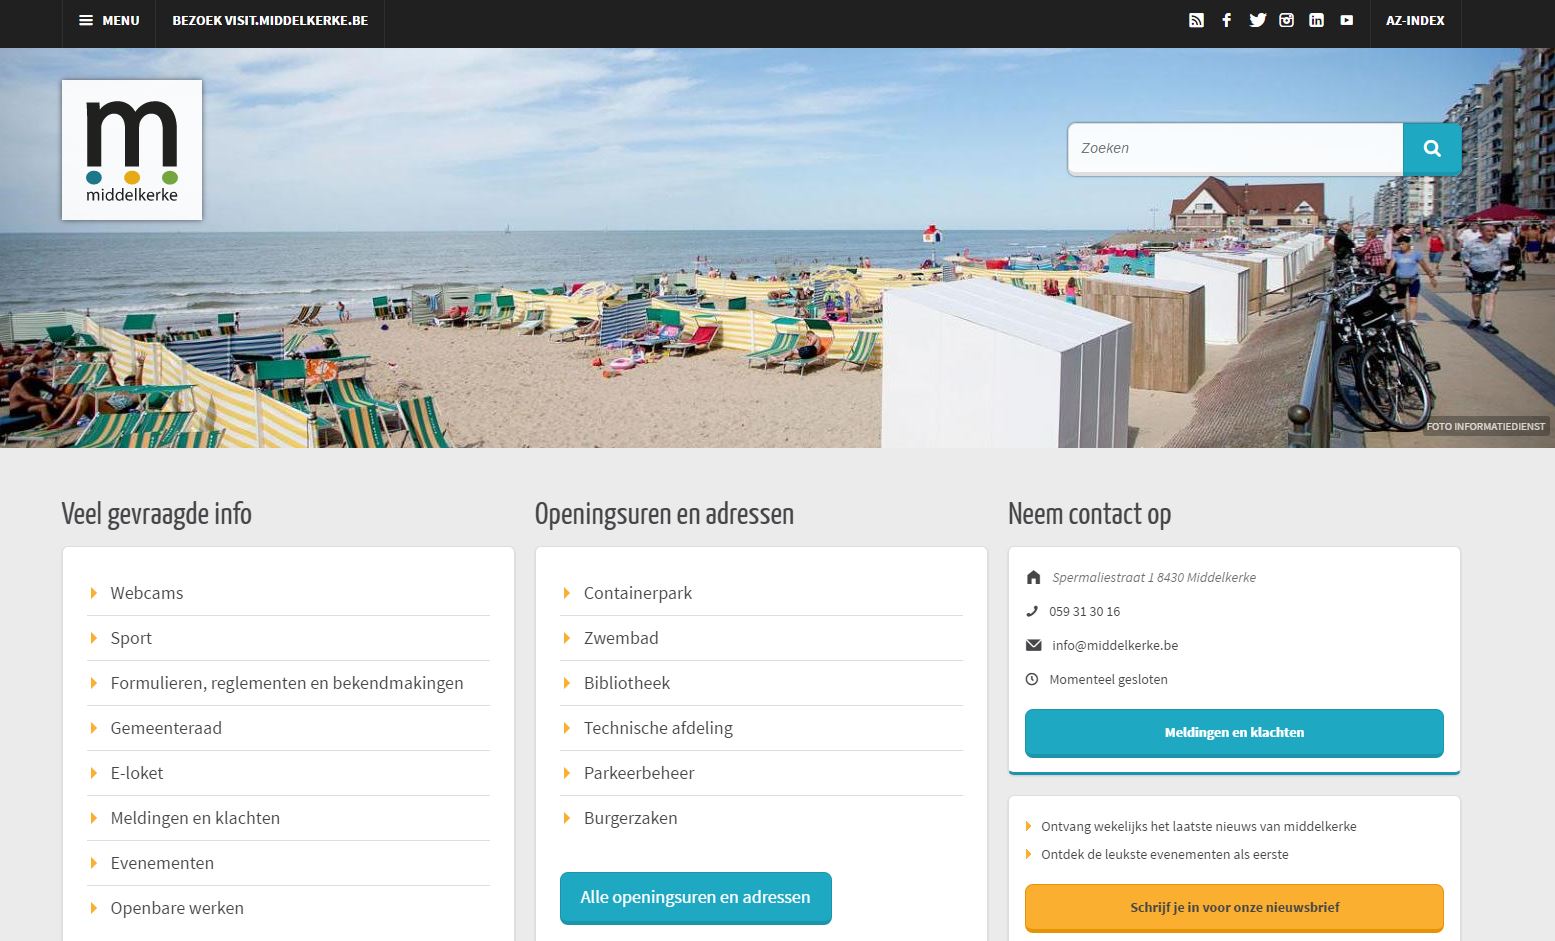The image size is (1555, 941).
Task: Open the RSS feed icon
Action: [1196, 20]
